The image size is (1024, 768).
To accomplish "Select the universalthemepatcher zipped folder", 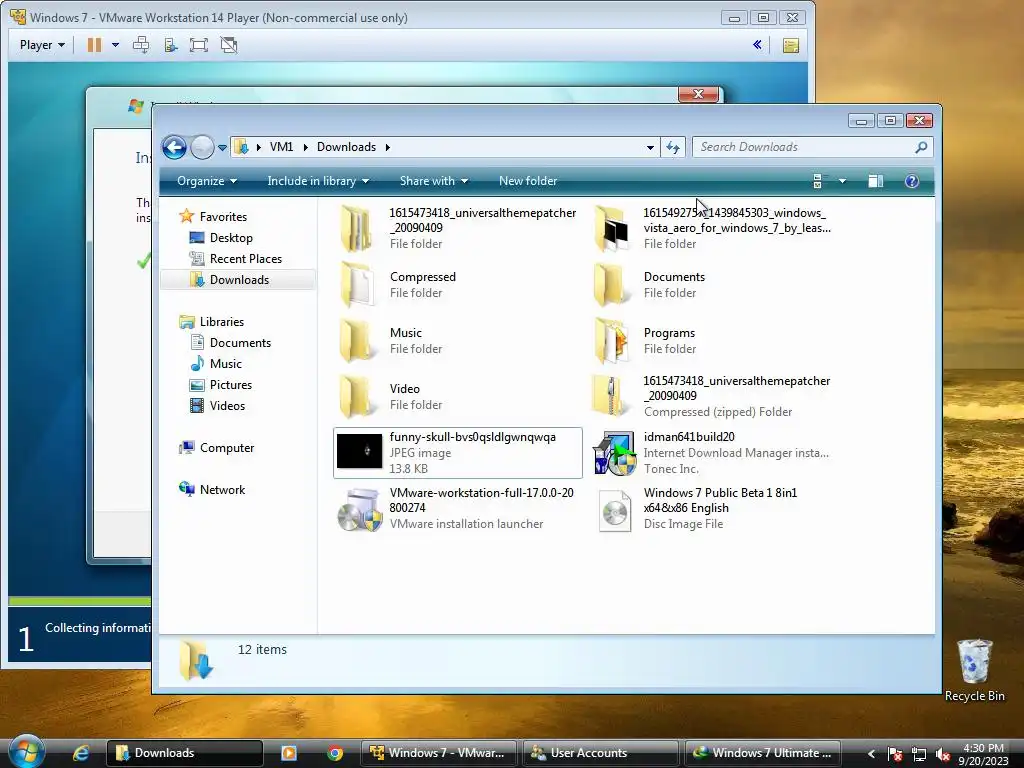I will [712, 396].
